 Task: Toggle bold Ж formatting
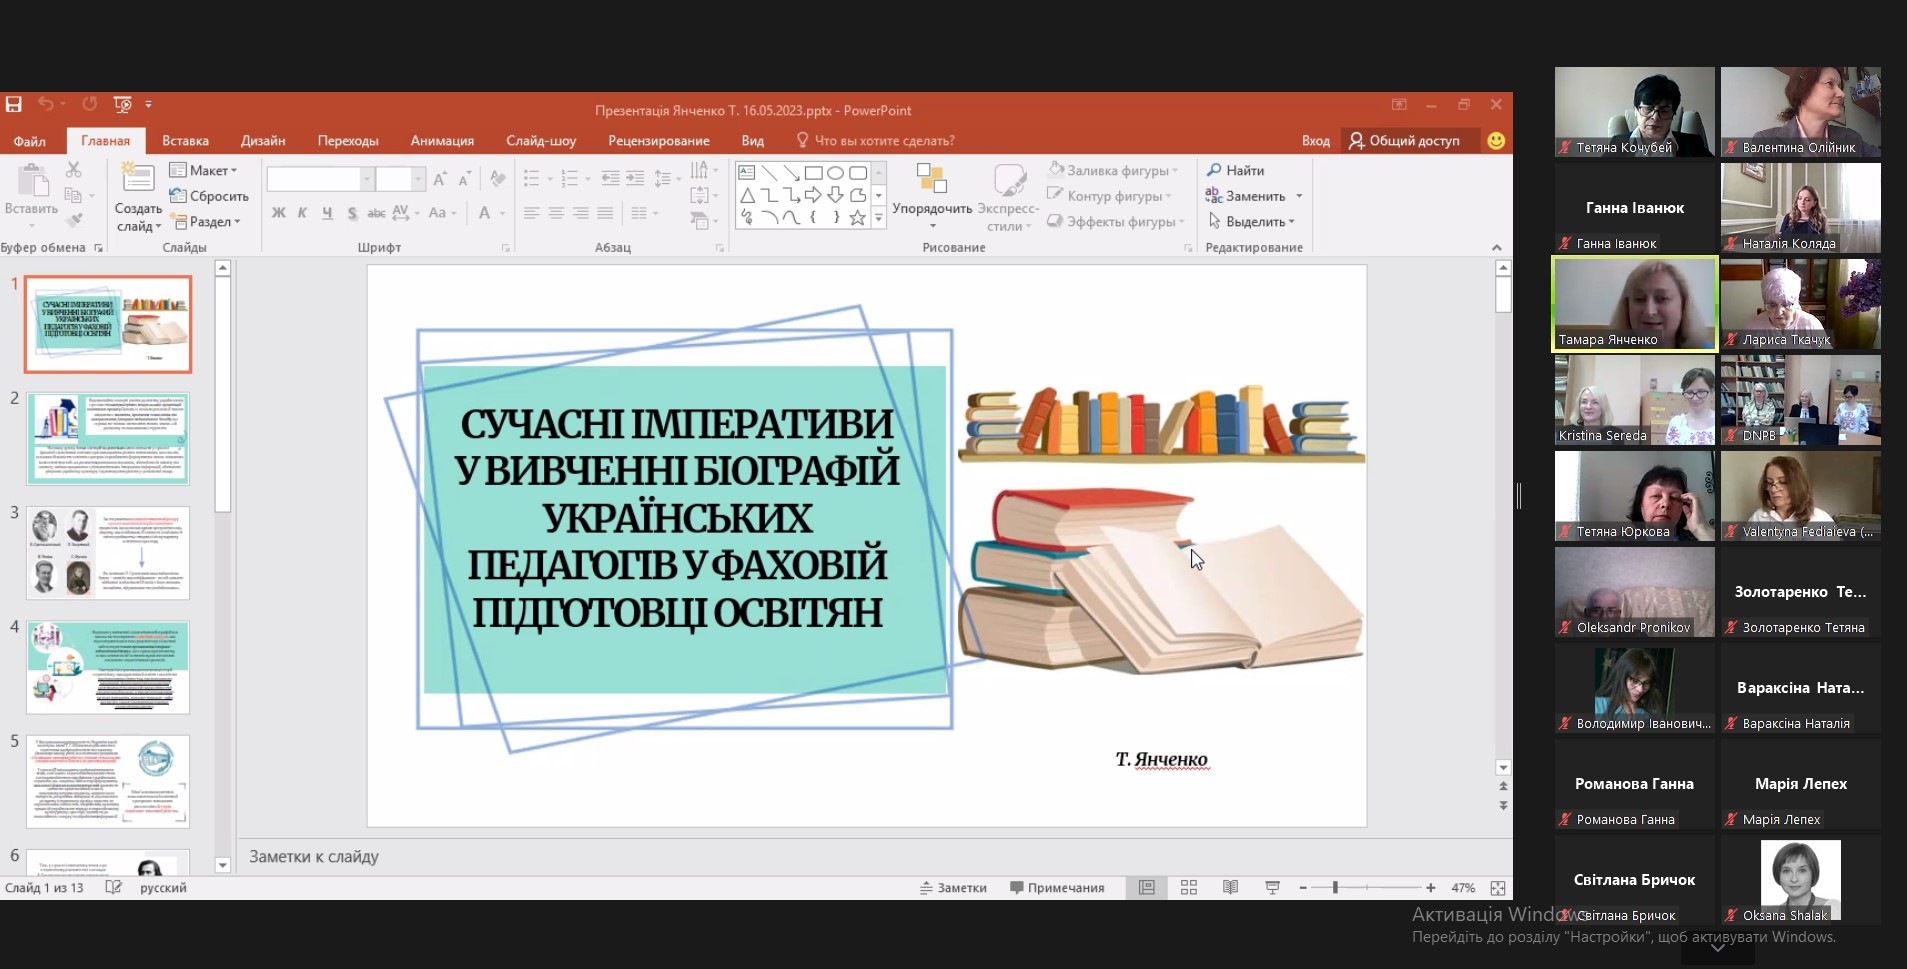pyautogui.click(x=278, y=213)
